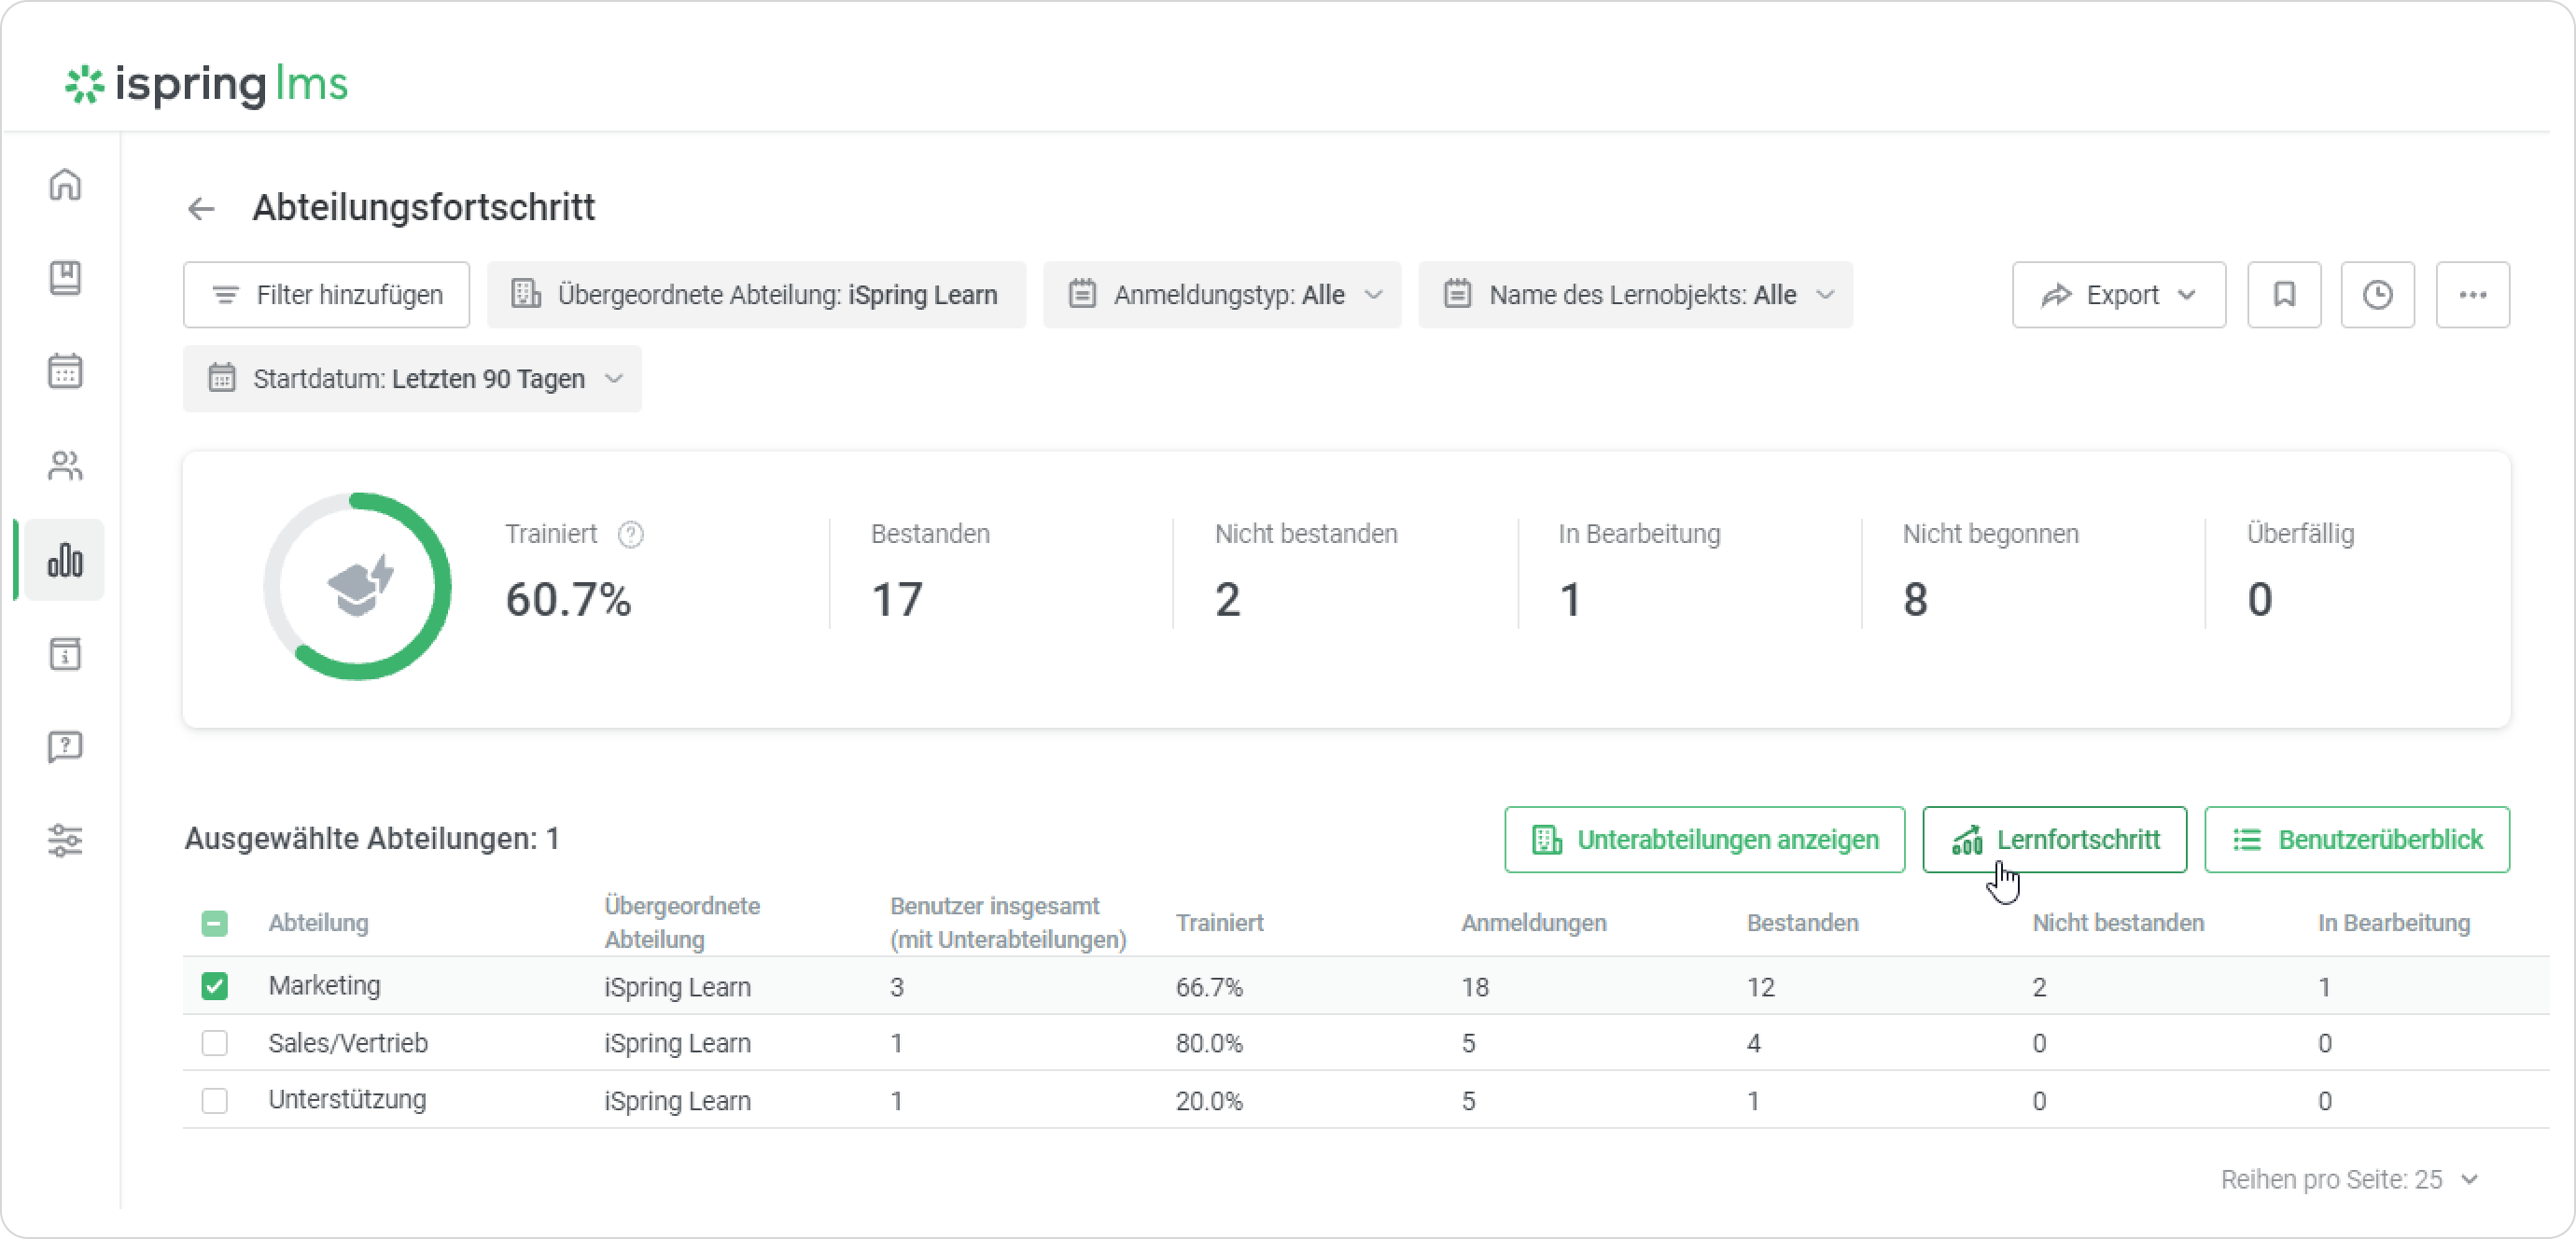This screenshot has height=1239, width=2576.
Task: Expand the Anmeldungstyp: Alle filter dropdown
Action: pos(1222,295)
